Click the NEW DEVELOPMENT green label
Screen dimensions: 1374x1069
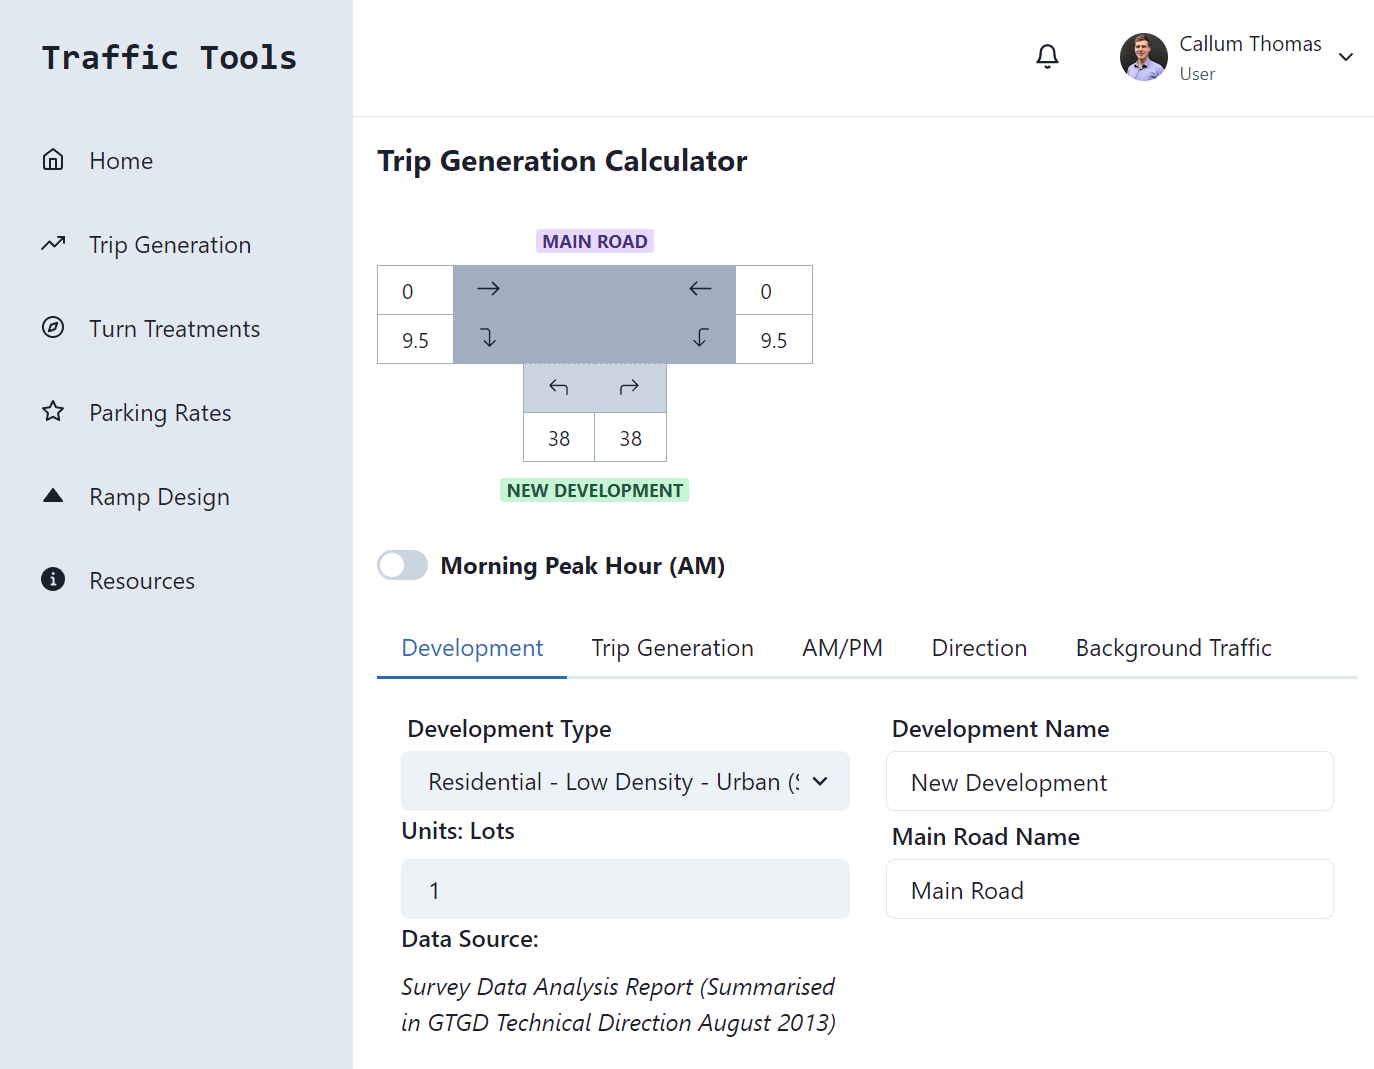595,490
